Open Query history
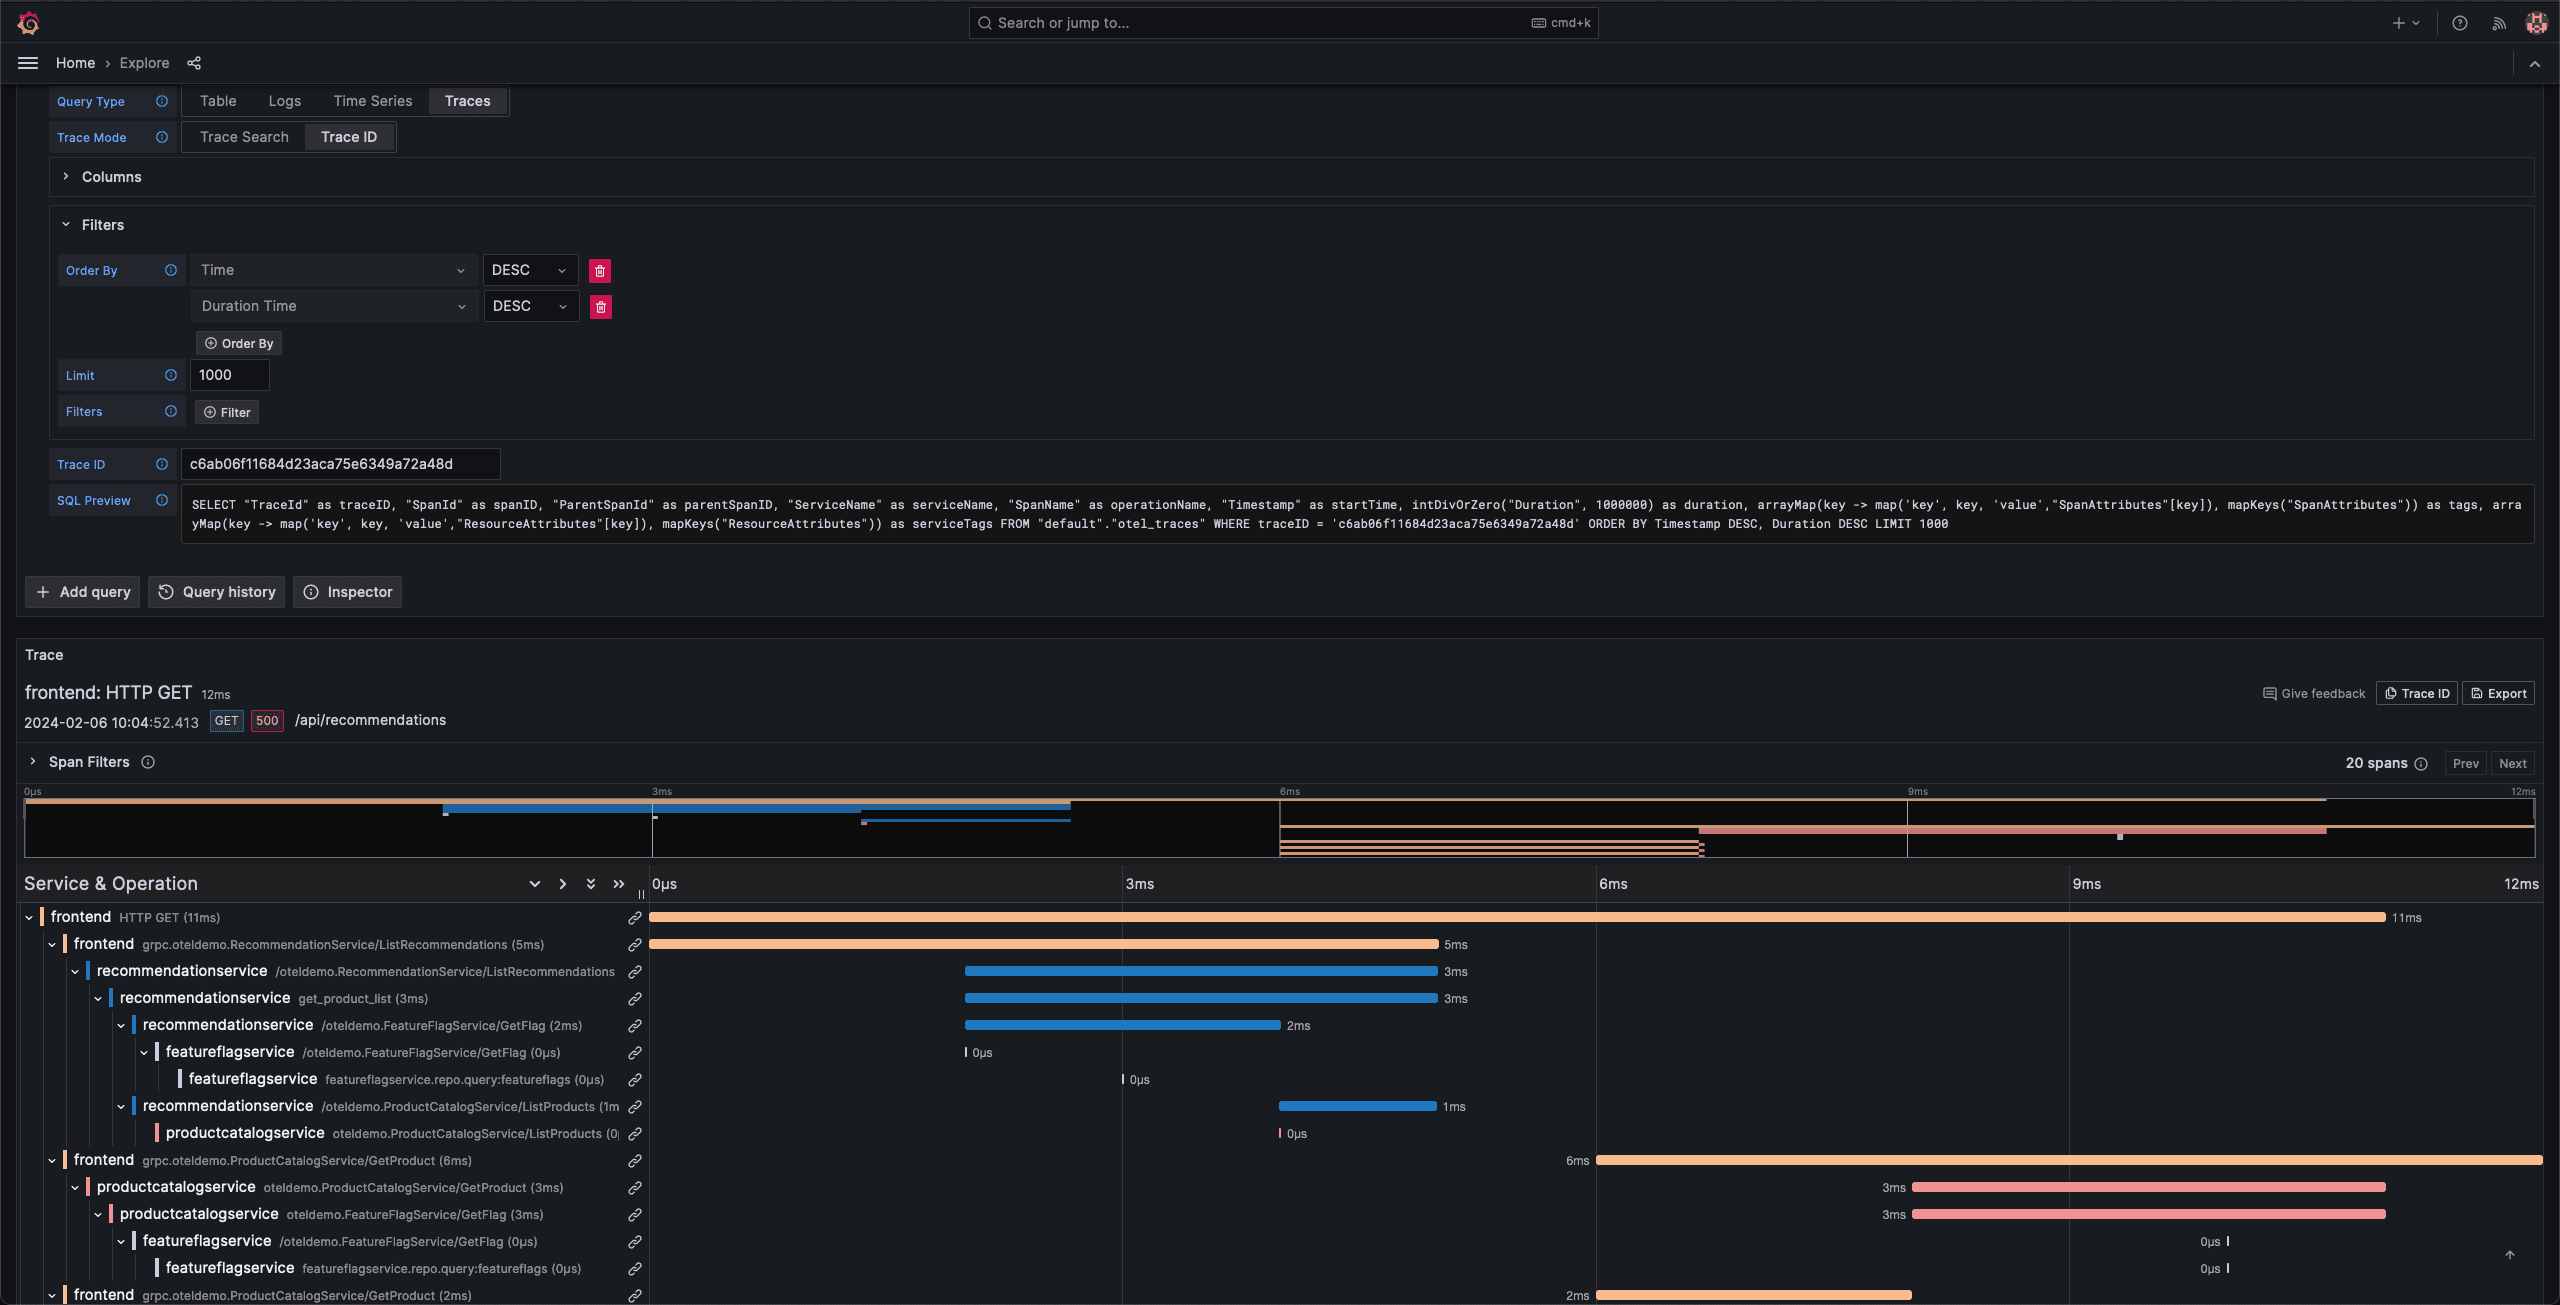 click(217, 592)
